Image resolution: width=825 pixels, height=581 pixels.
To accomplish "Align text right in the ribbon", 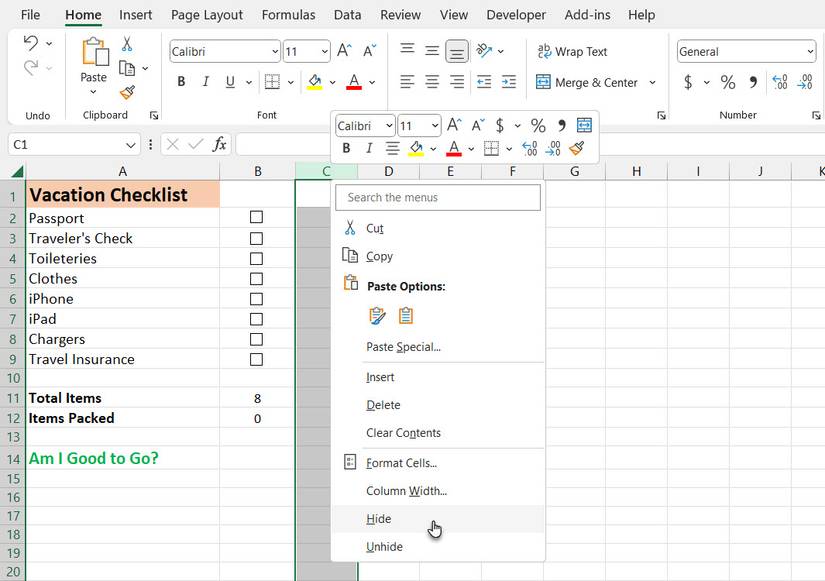I will coord(457,82).
